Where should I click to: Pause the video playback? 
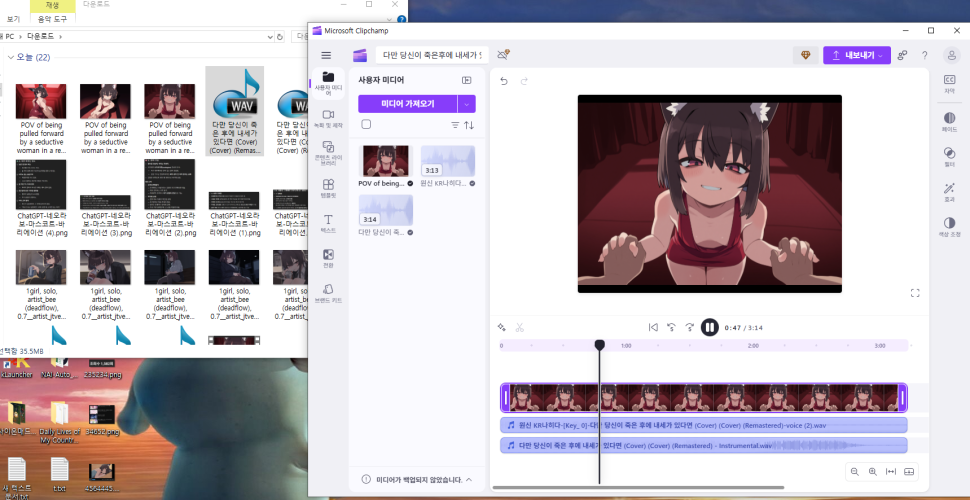[x=710, y=327]
